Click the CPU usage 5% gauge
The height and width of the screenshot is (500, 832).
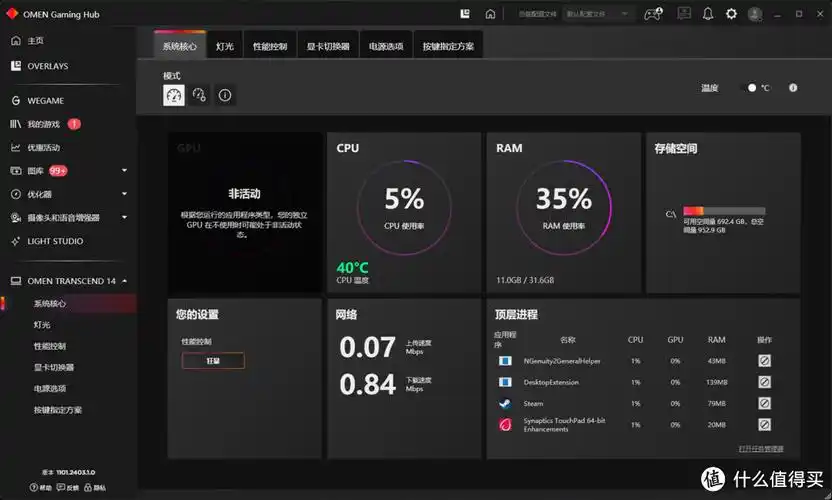pyautogui.click(x=404, y=208)
